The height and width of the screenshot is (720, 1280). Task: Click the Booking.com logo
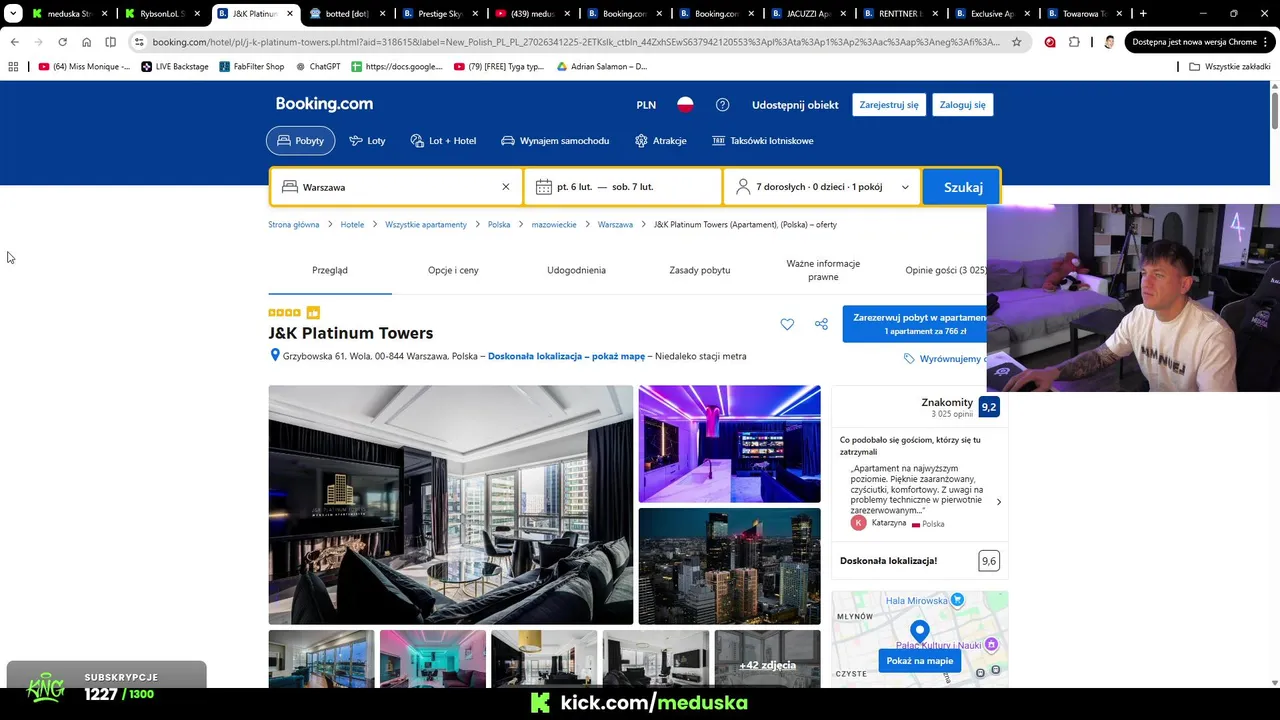(324, 104)
